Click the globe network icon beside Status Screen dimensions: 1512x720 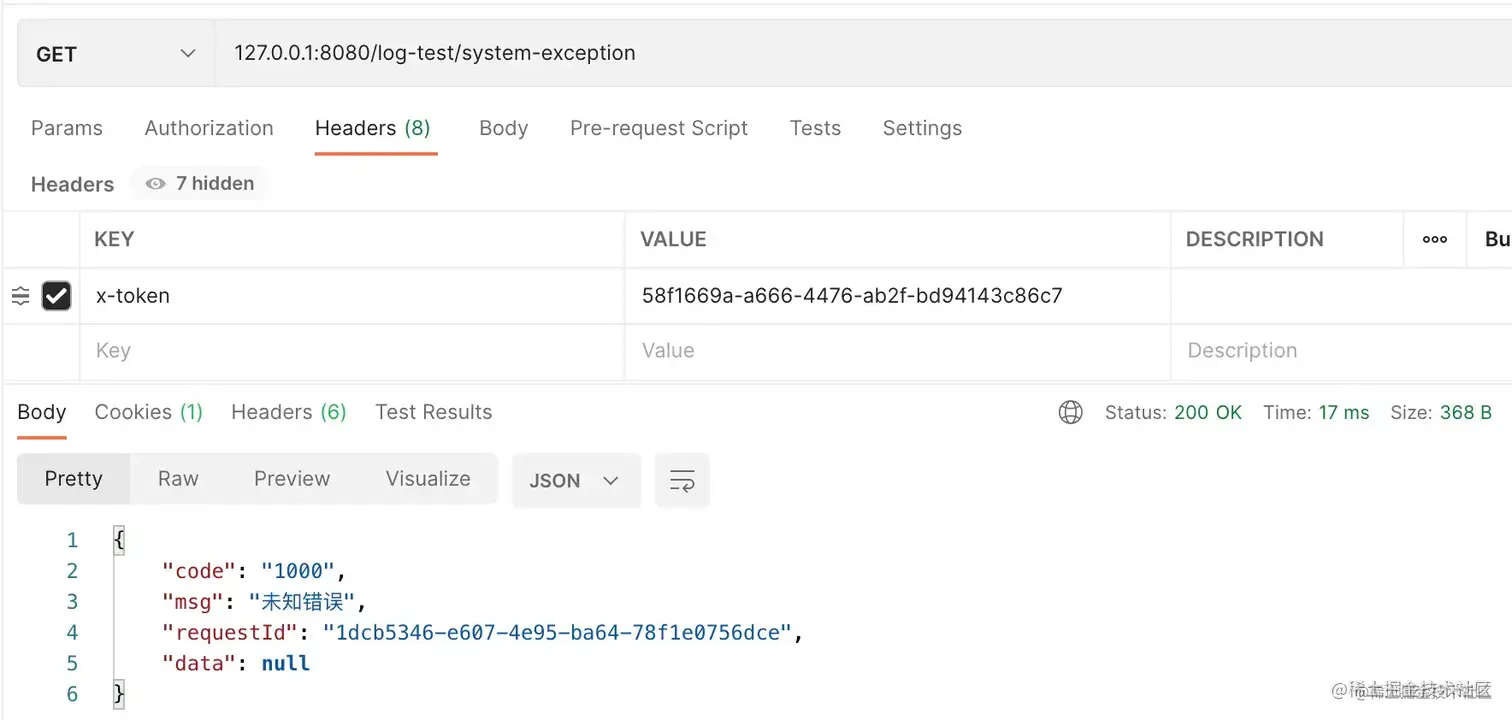(x=1070, y=413)
